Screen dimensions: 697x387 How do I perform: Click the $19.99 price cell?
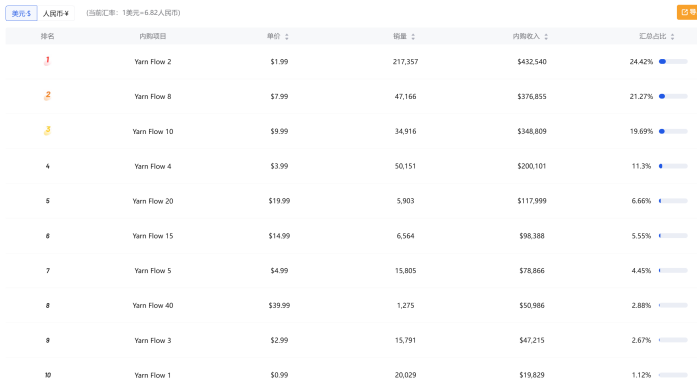279,201
